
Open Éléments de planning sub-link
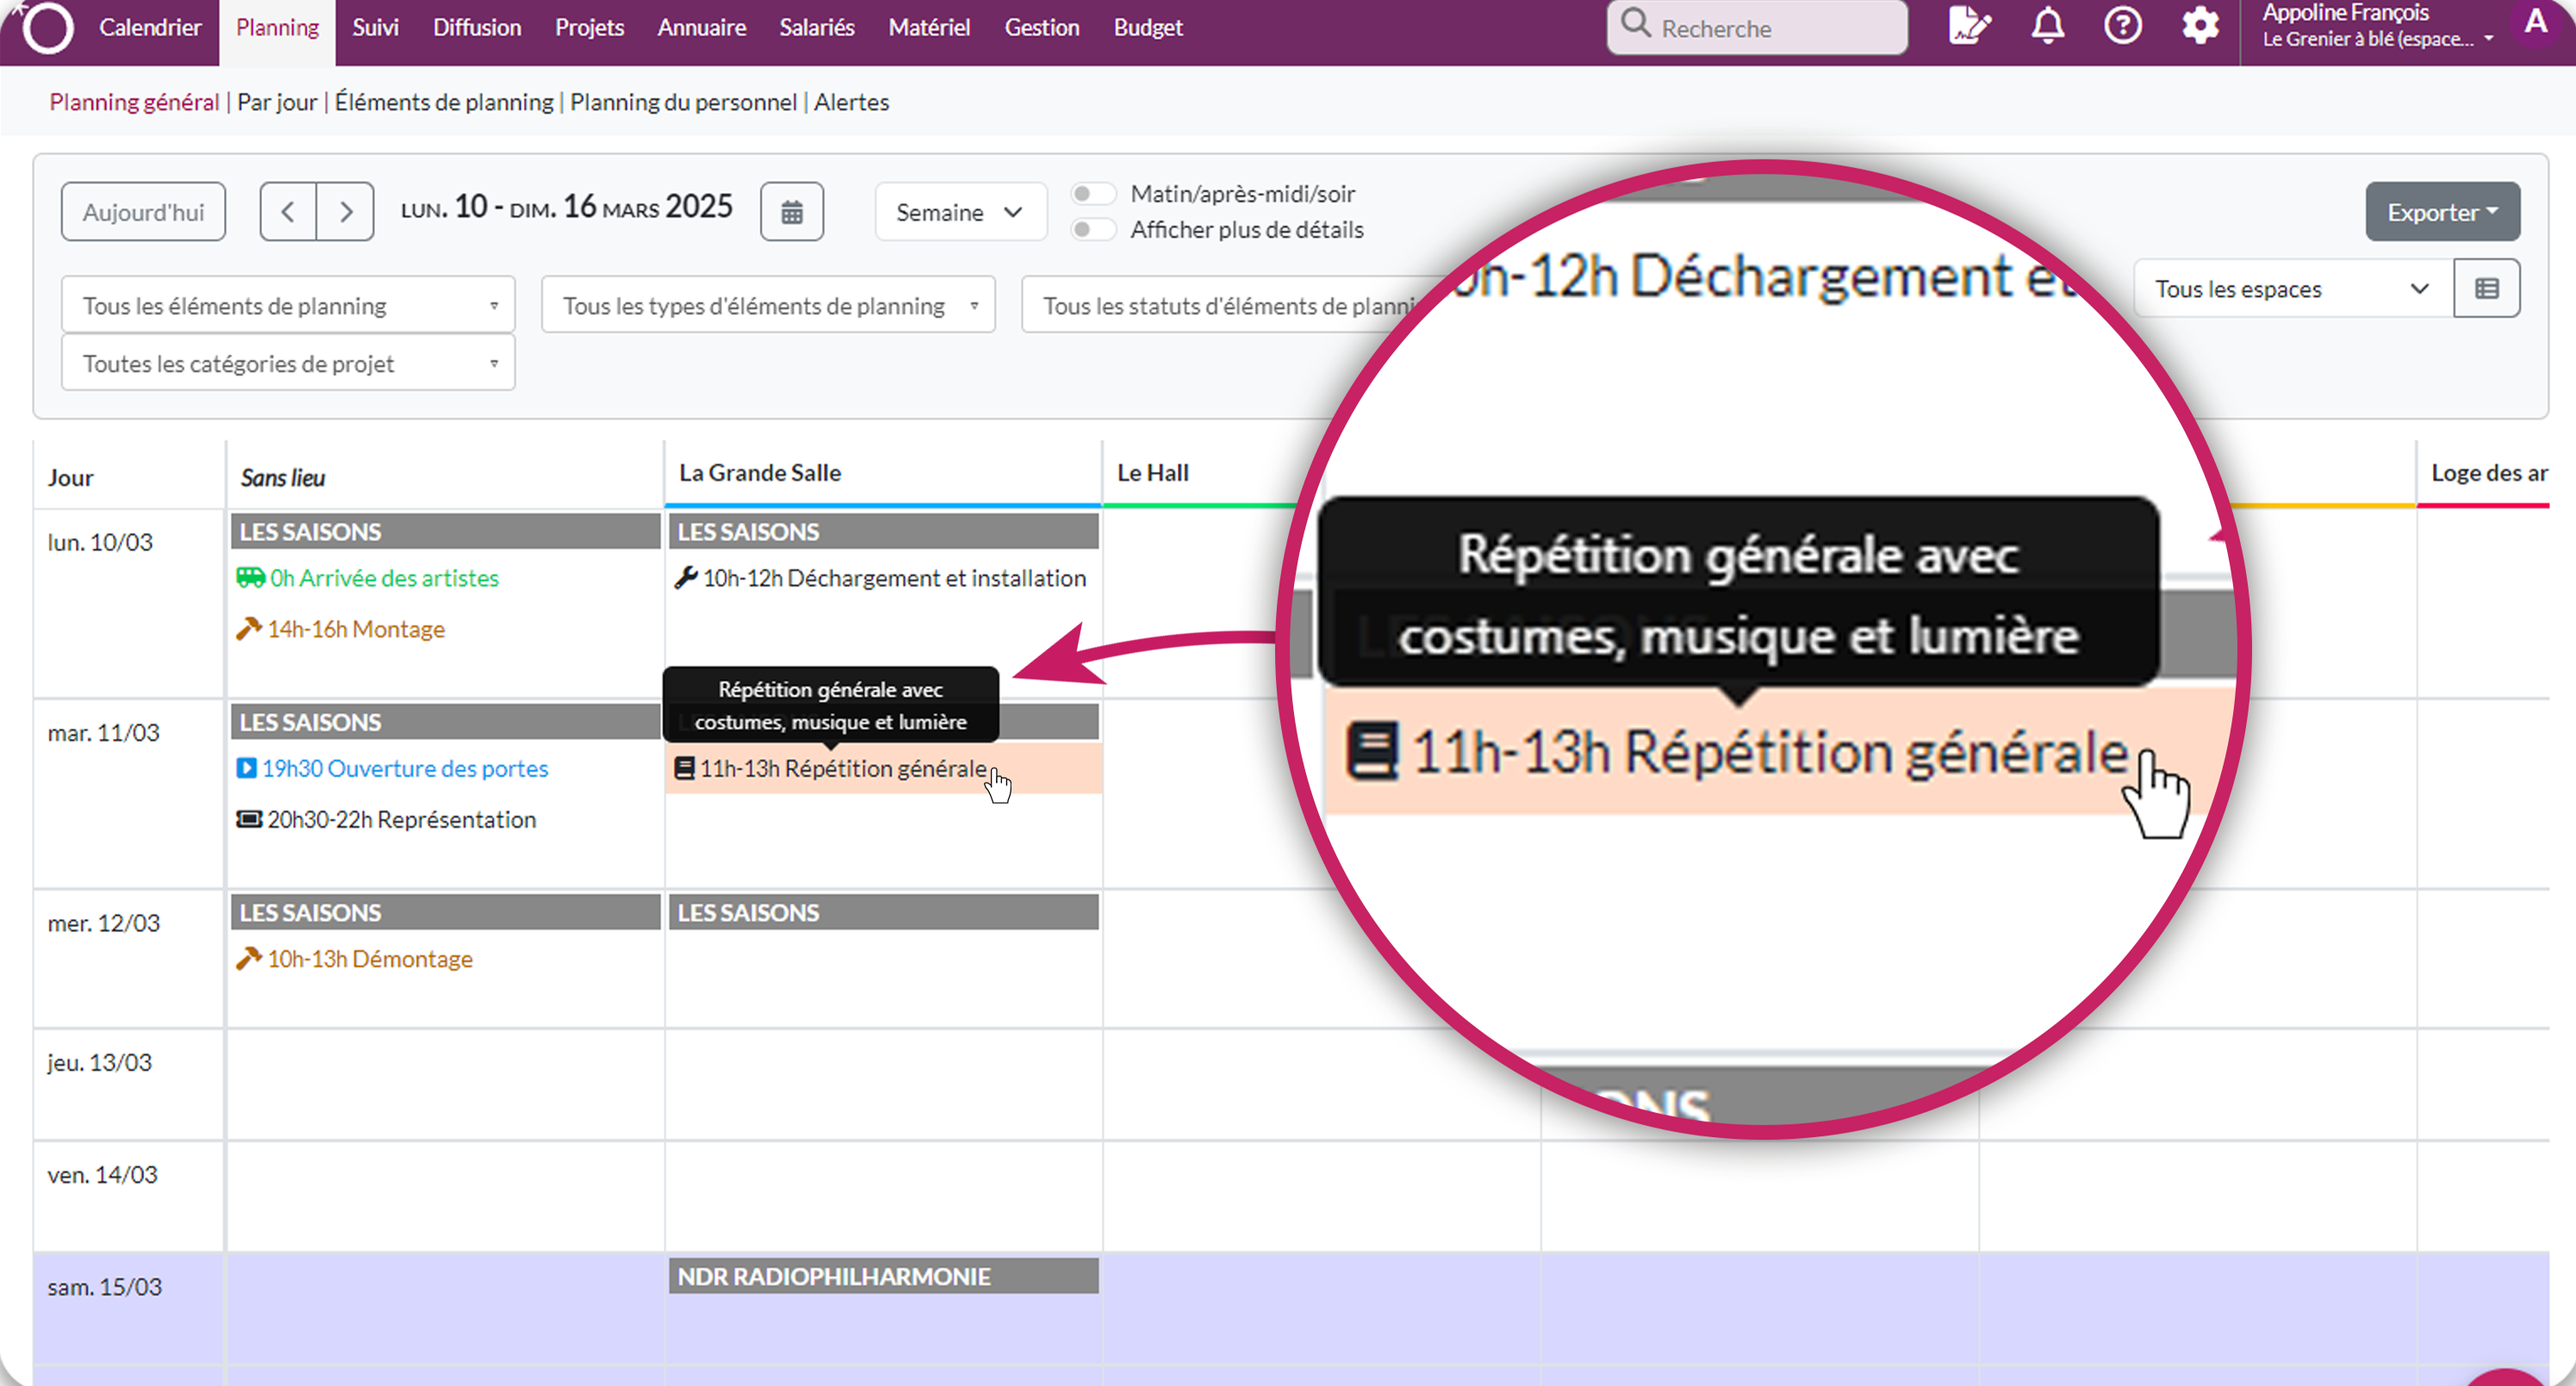coord(444,102)
